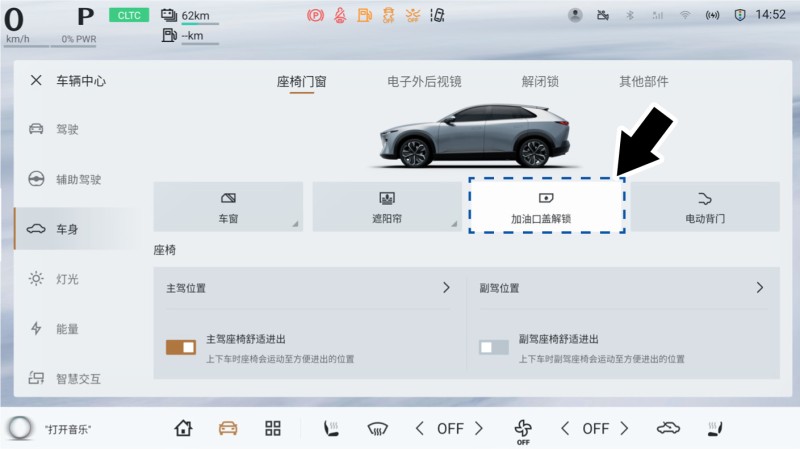The image size is (800, 449).
Task: Expand 副驾位置 seat settings
Action: (x=622, y=288)
